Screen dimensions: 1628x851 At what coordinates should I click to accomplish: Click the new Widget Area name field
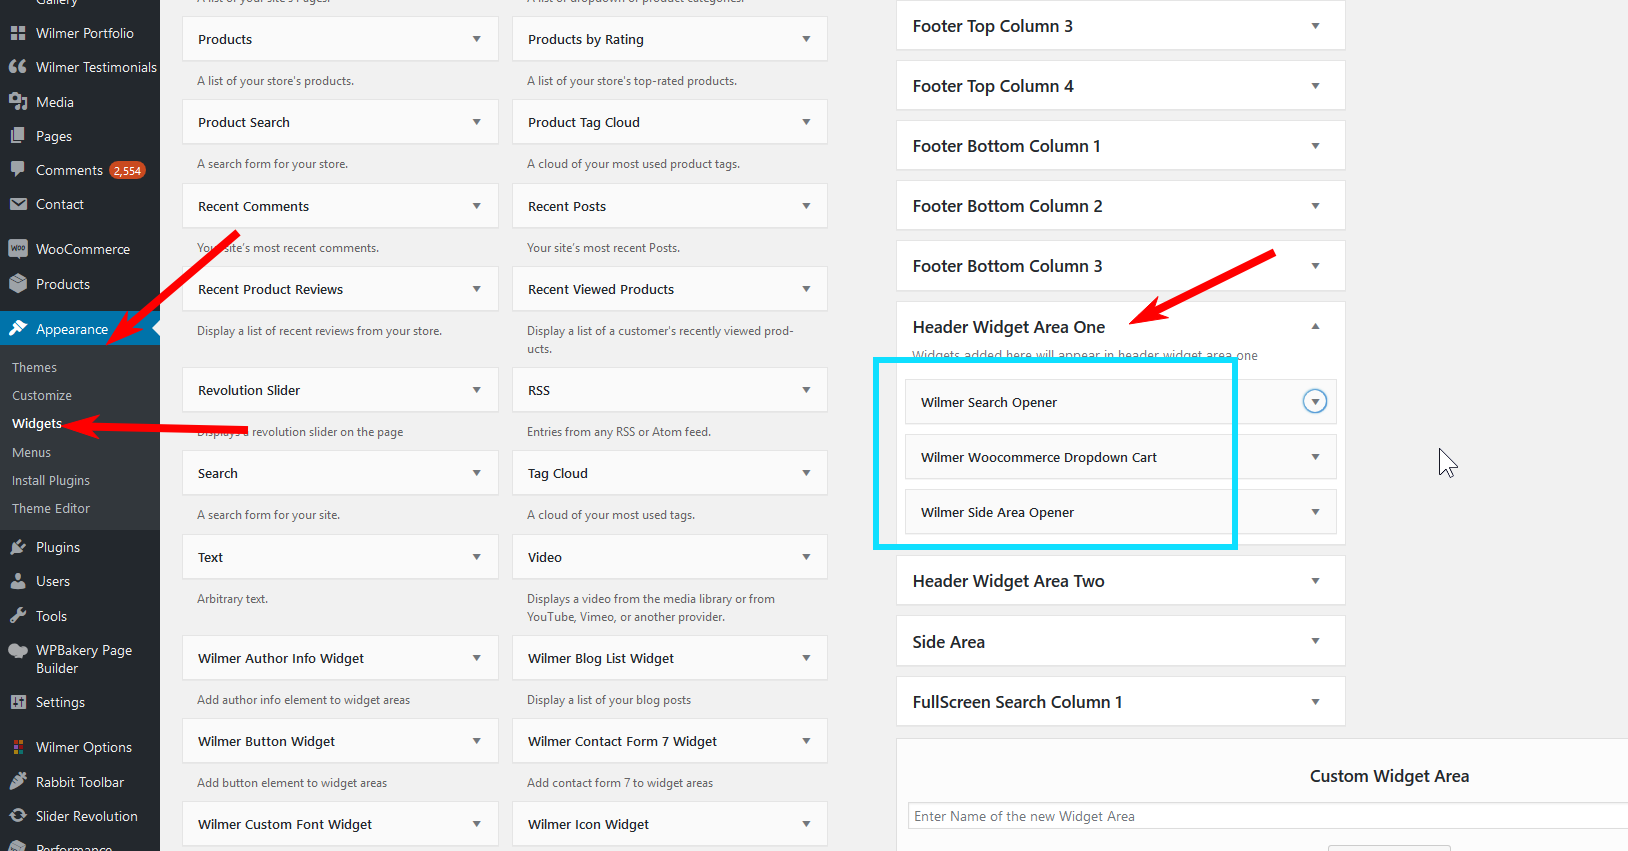[1268, 816]
